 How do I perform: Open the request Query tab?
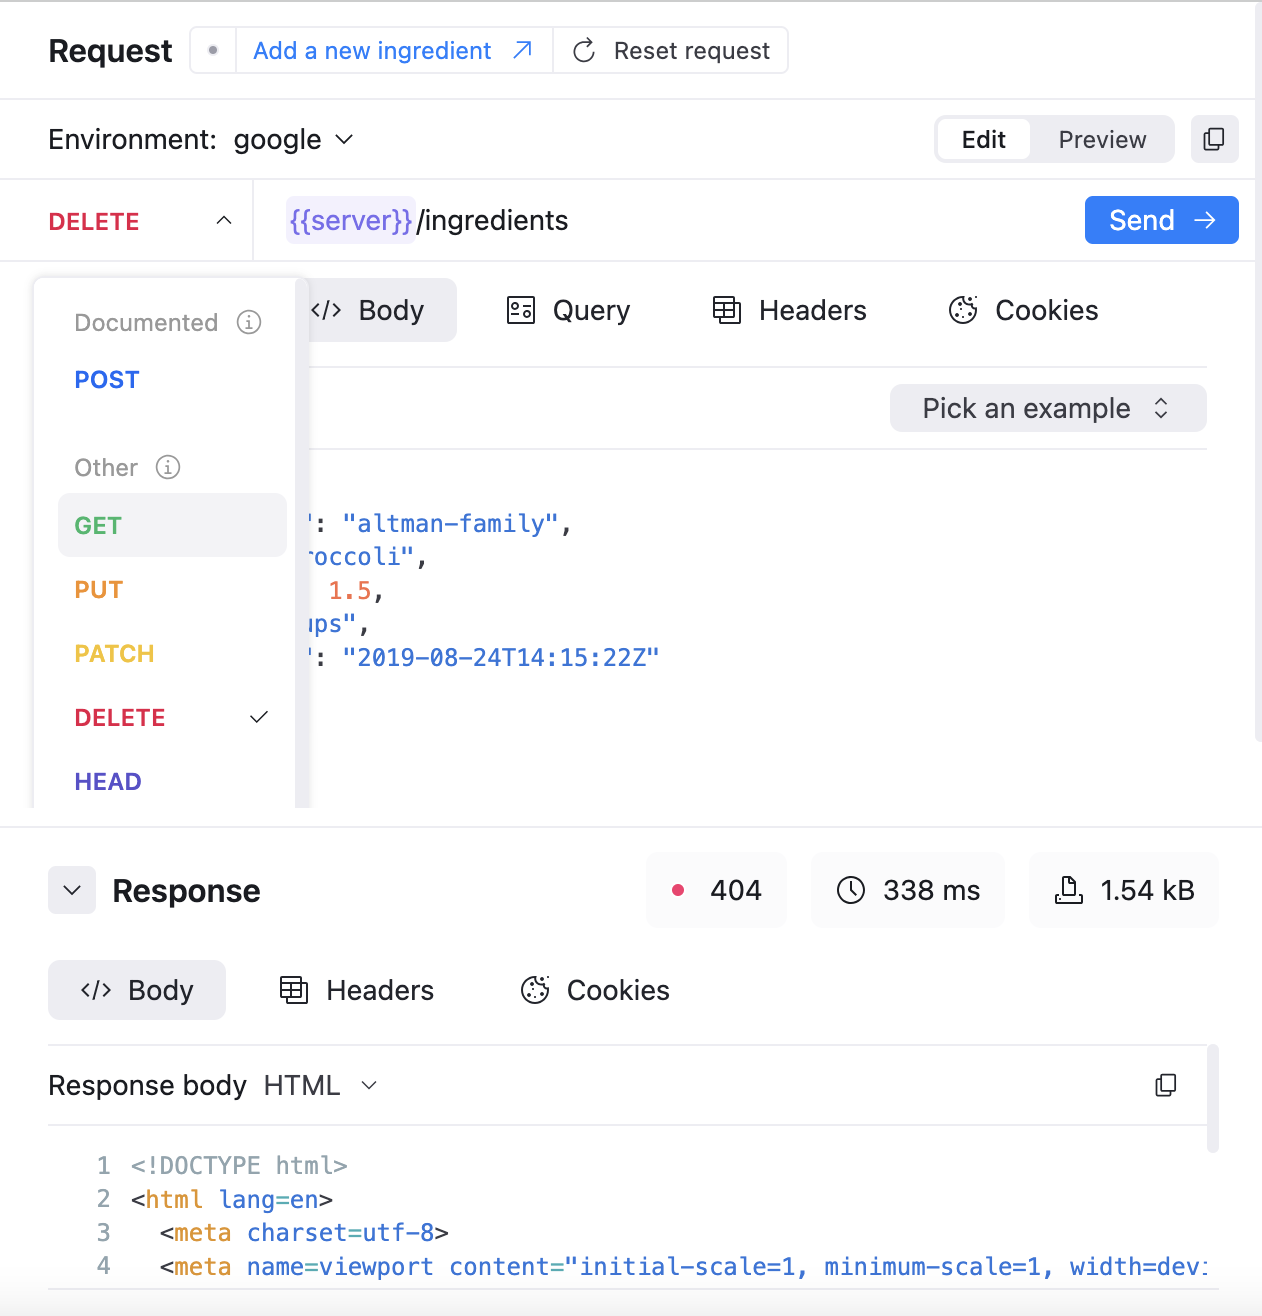pyautogui.click(x=569, y=311)
